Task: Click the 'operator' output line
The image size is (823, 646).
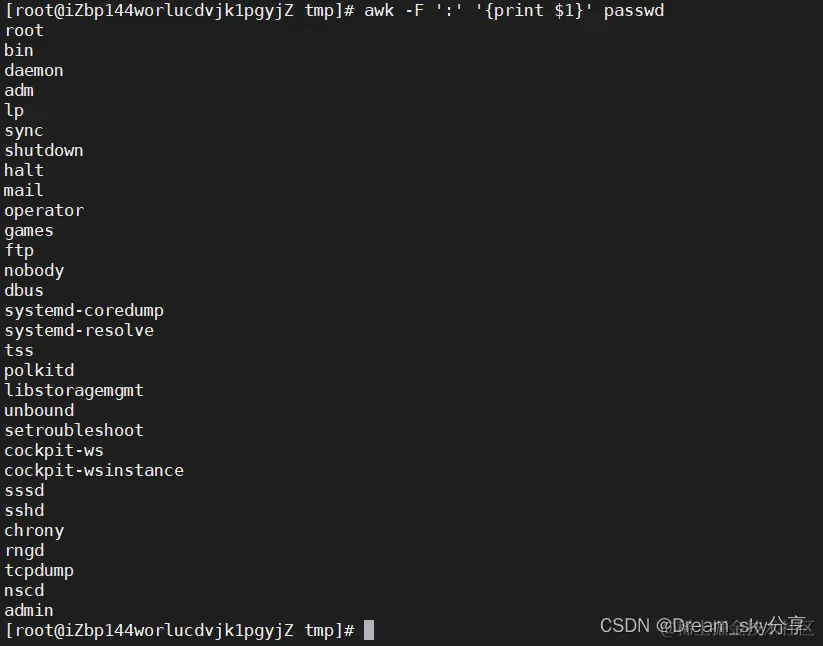Action: 44,210
